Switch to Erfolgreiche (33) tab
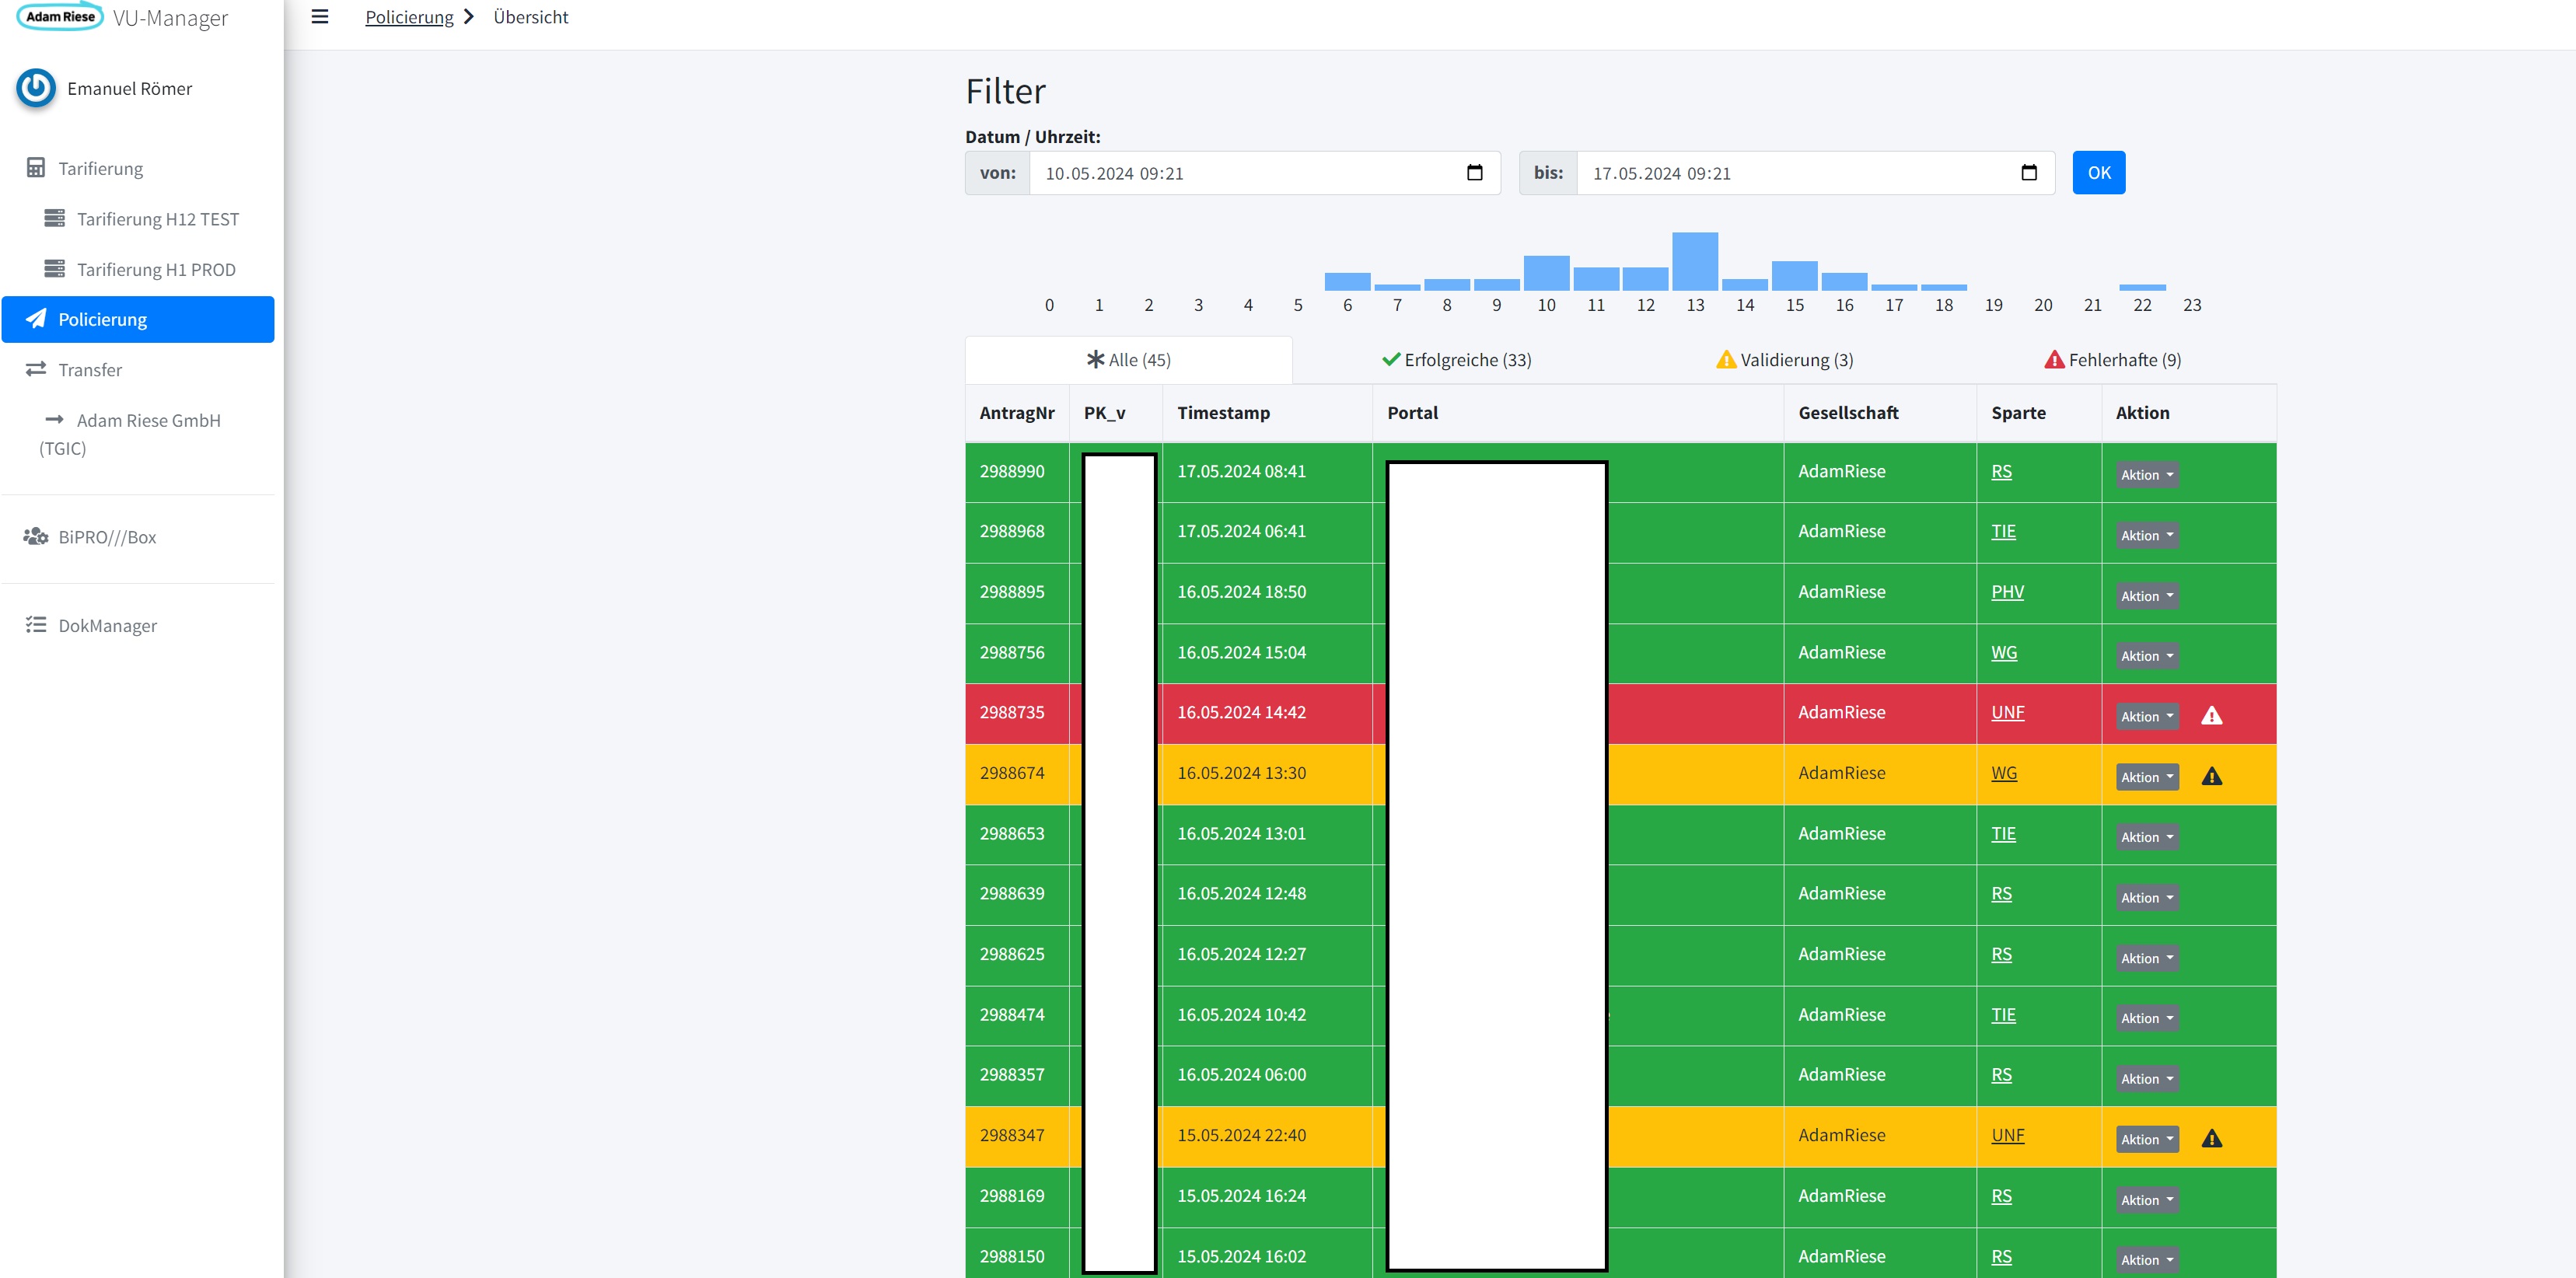Screen dimensions: 2576x1278 (1456, 360)
